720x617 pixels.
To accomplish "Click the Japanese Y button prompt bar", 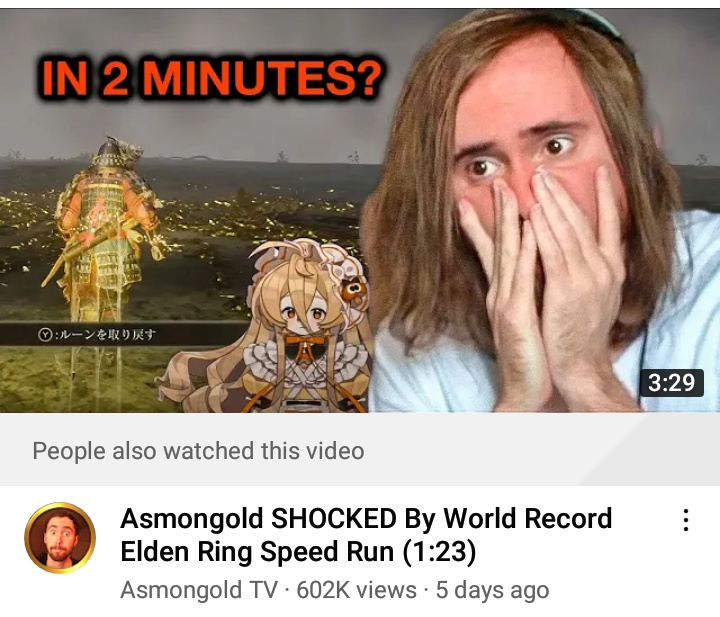I will click(x=124, y=334).
